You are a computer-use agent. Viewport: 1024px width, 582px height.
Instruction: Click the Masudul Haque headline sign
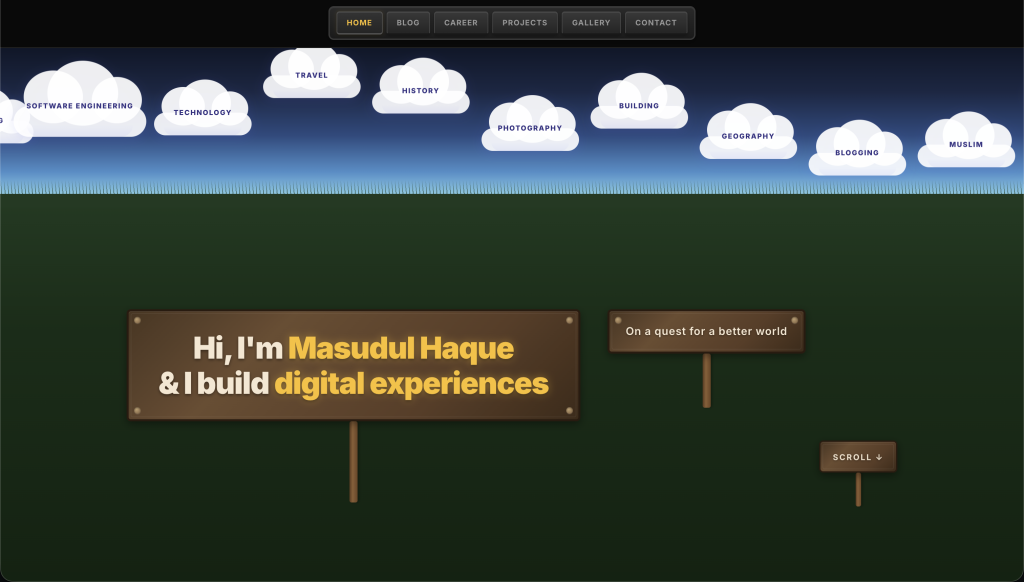(x=353, y=365)
